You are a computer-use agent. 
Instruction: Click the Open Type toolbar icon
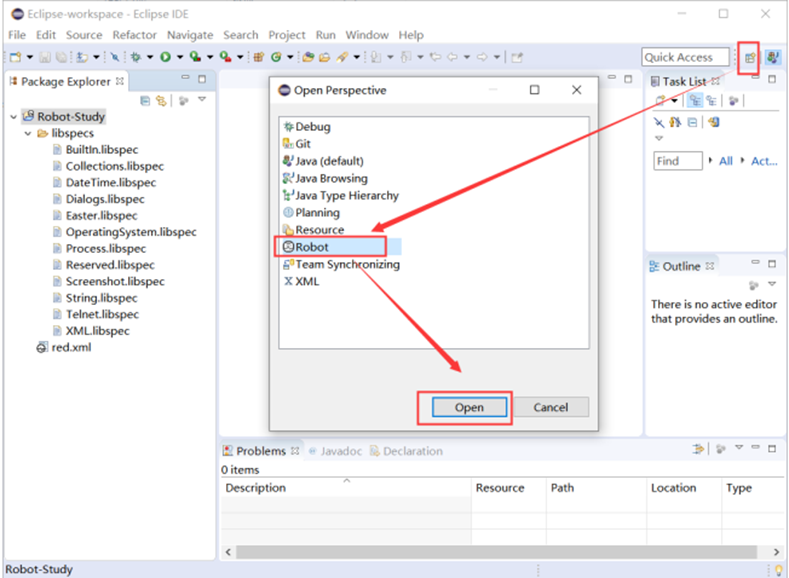308,57
